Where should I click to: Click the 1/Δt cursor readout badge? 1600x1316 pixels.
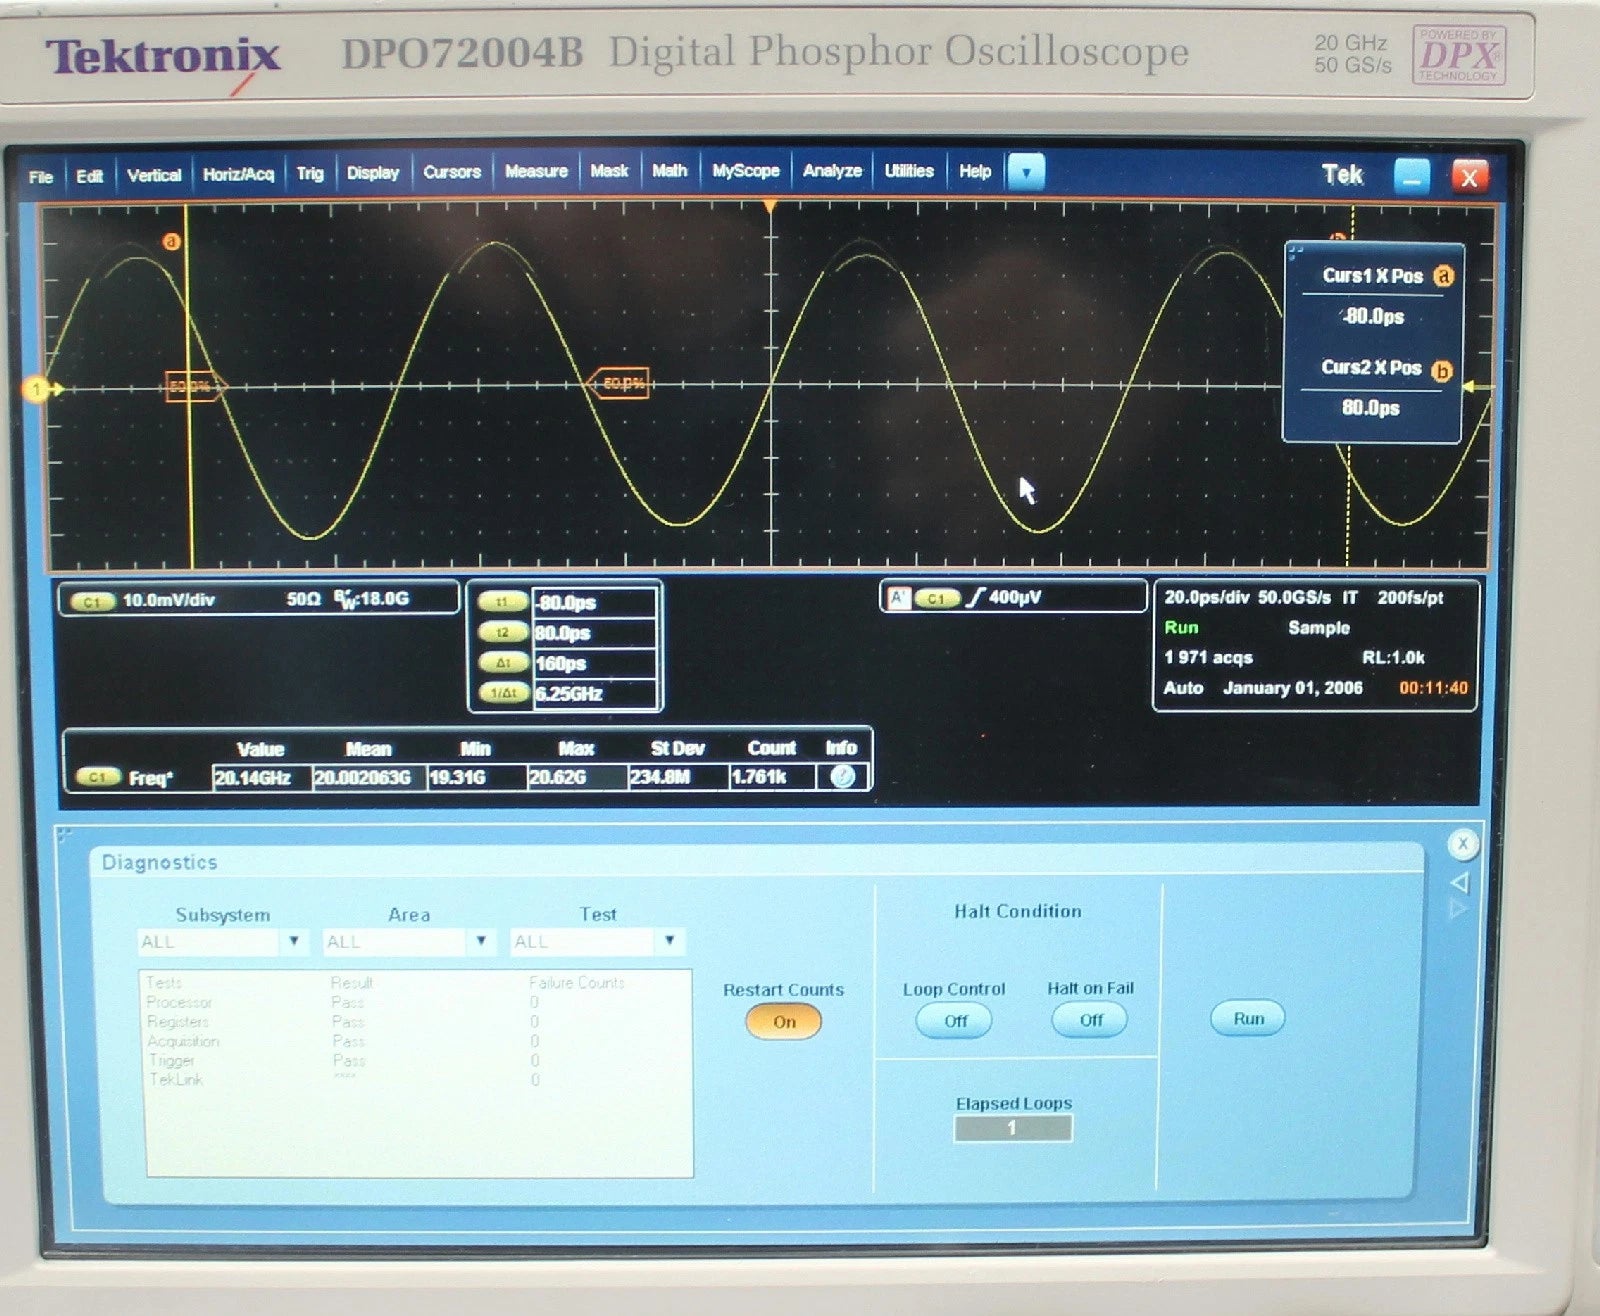(x=503, y=693)
